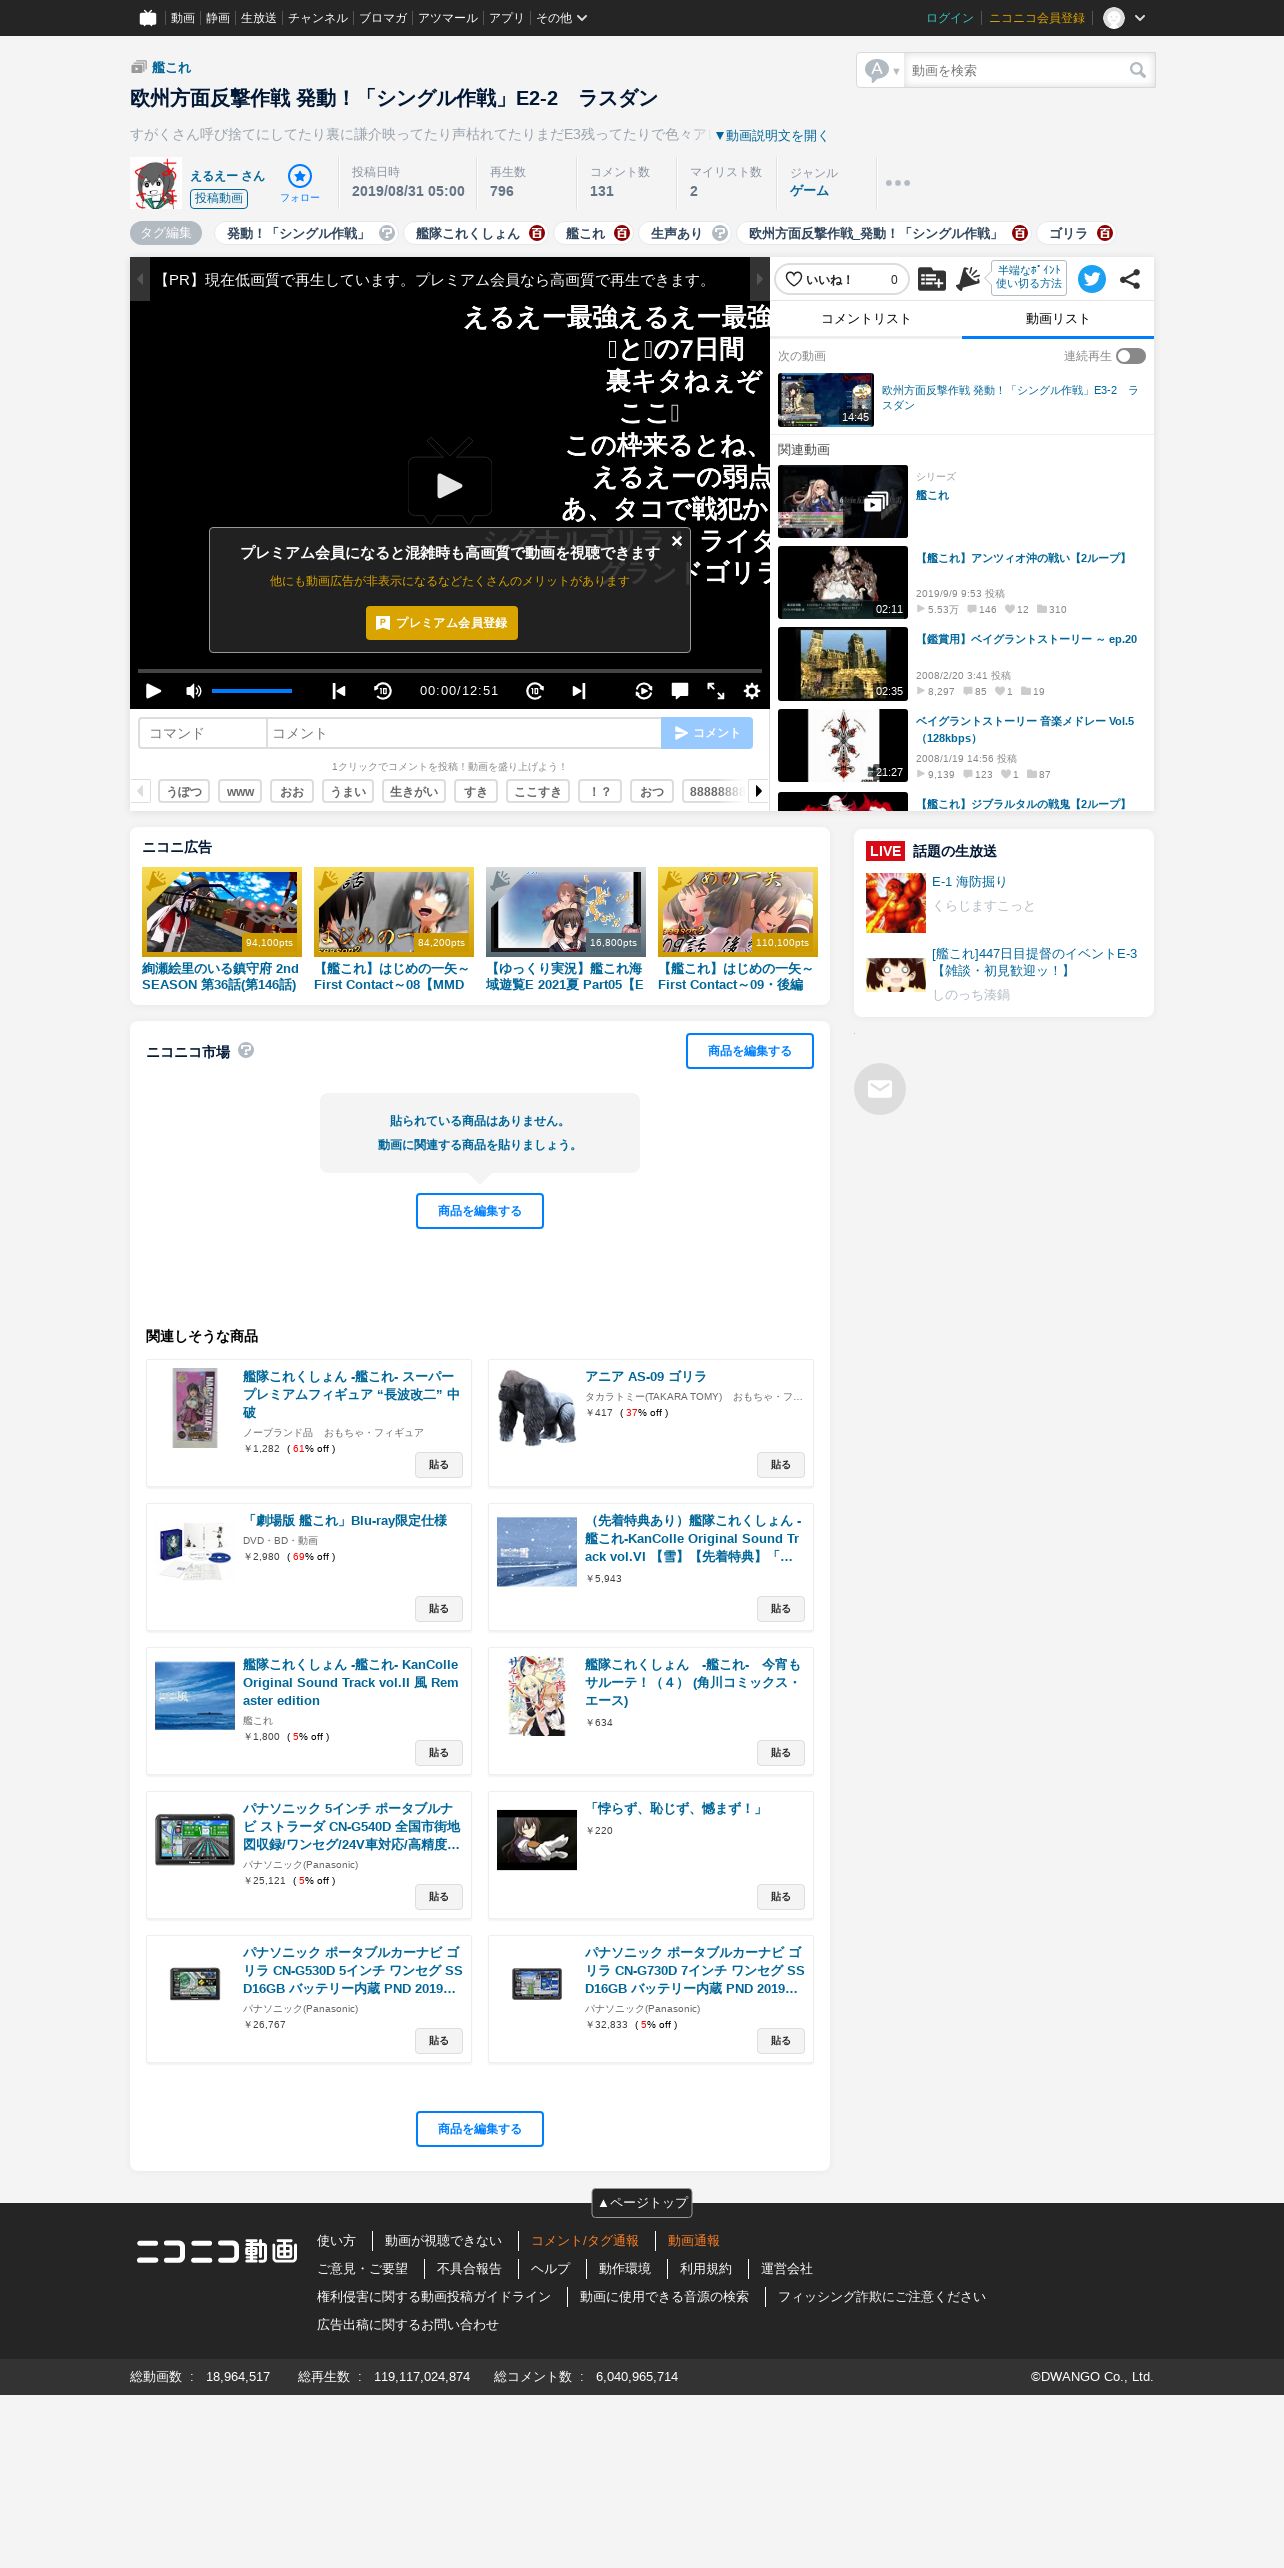Open player settings gear icon

[x=752, y=691]
